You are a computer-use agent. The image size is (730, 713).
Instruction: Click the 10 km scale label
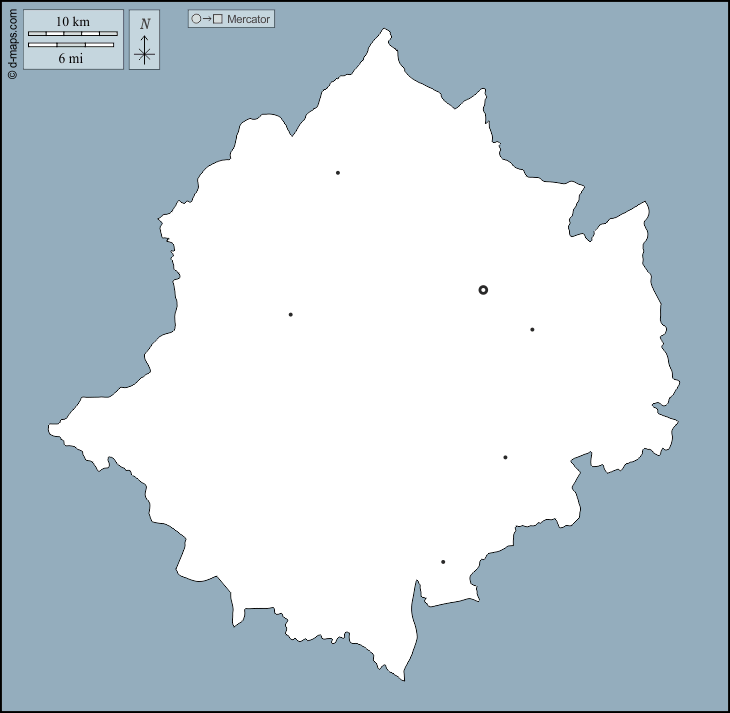tap(73, 21)
